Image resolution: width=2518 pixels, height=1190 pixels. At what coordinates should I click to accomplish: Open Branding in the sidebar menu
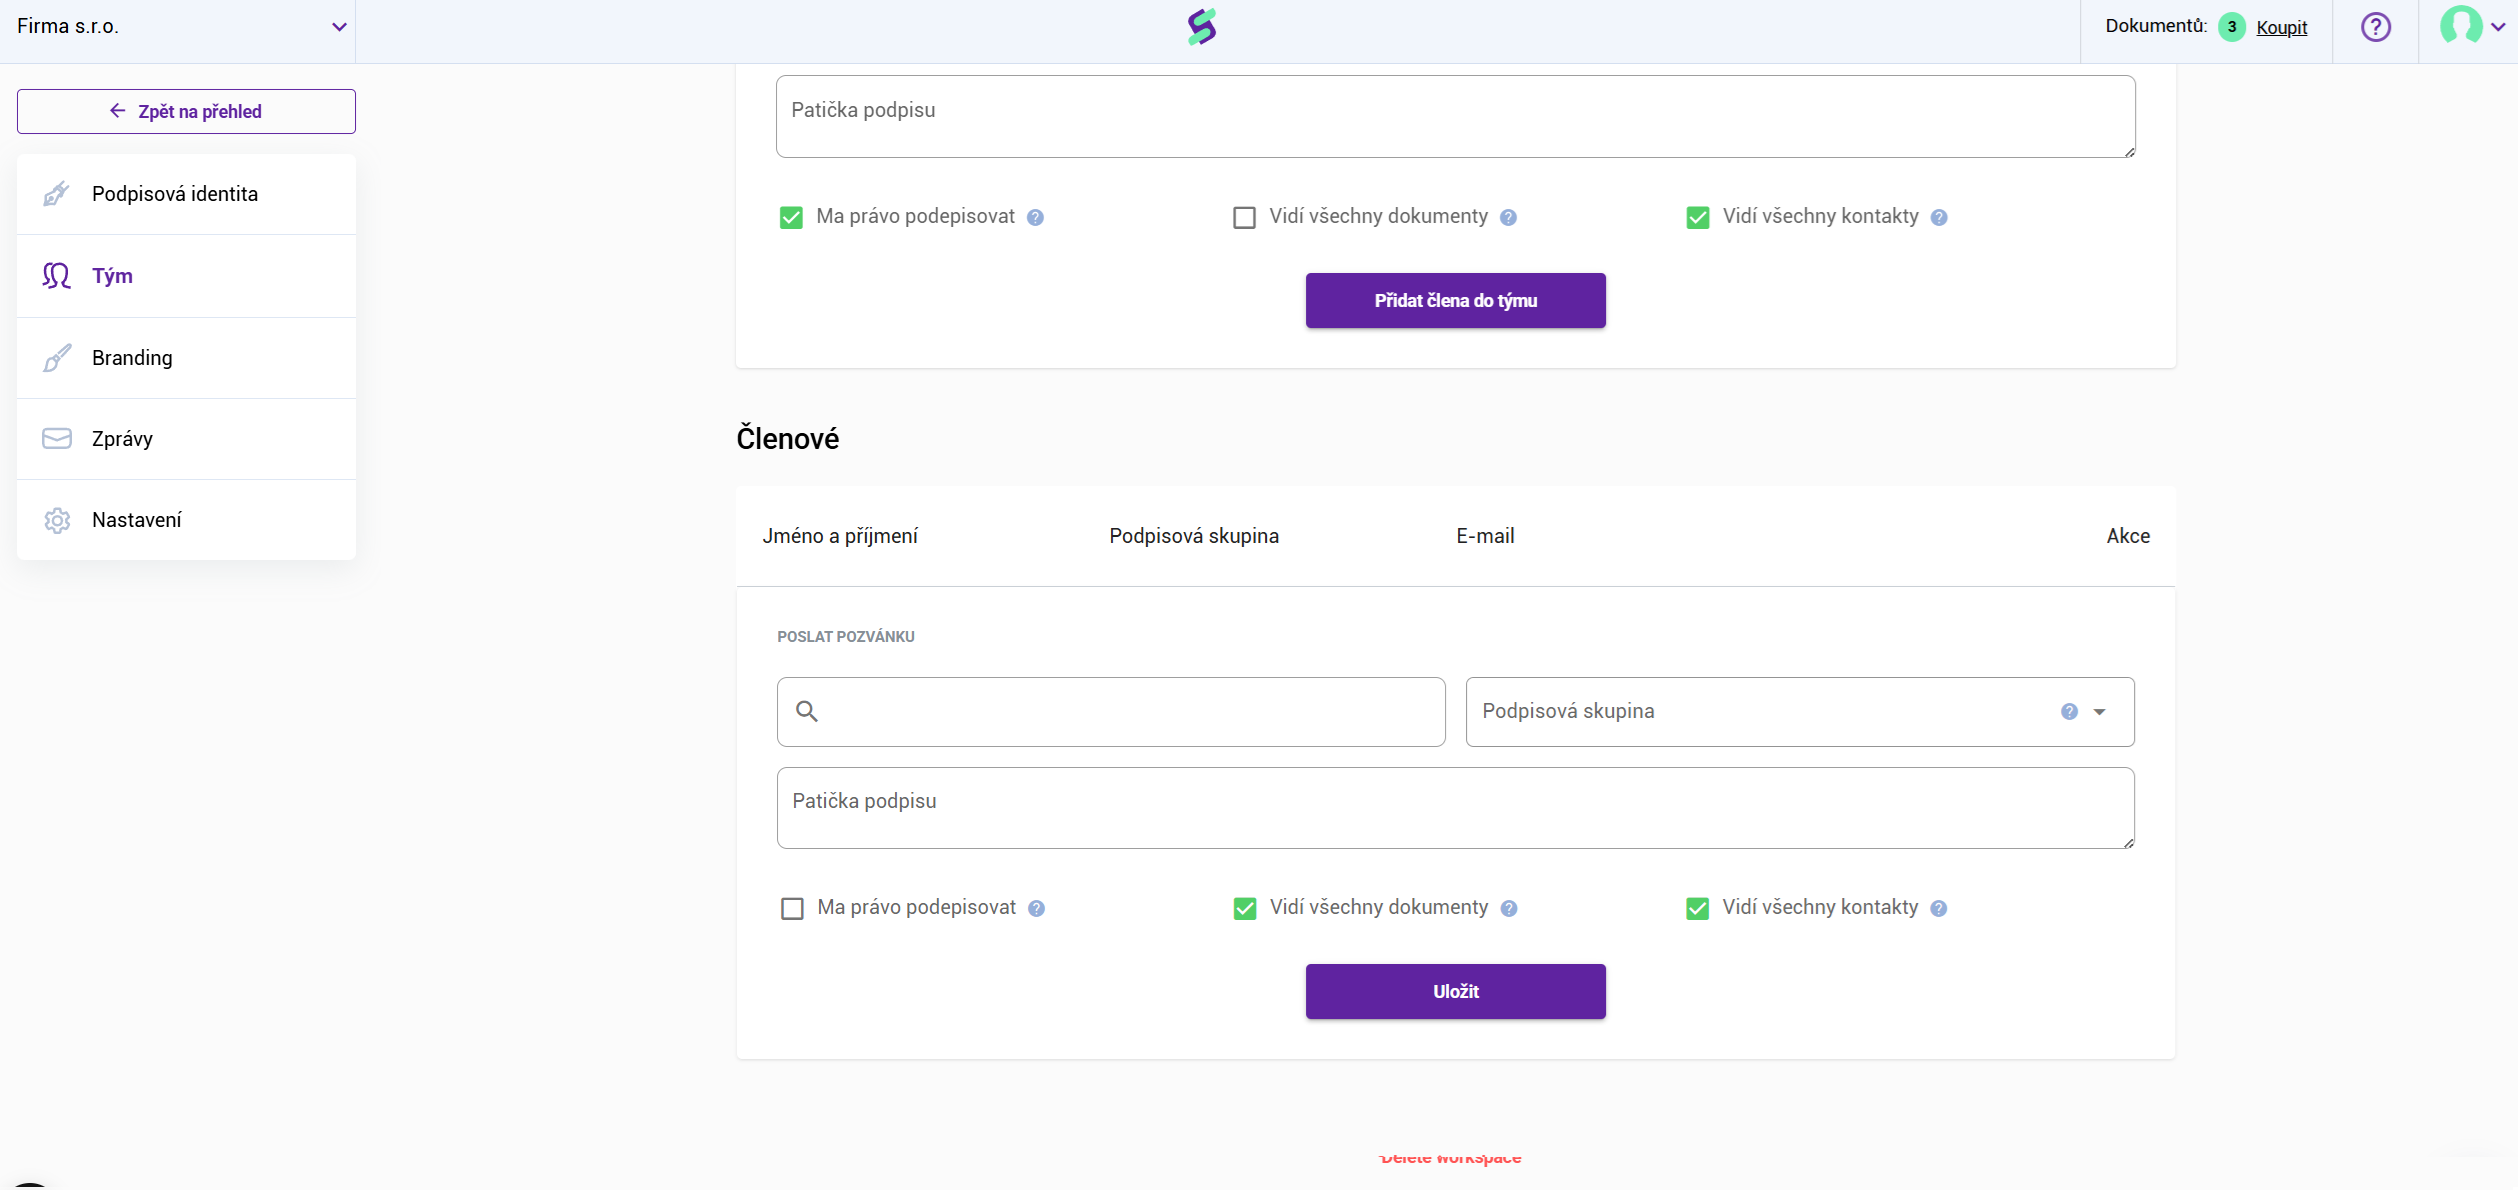[132, 358]
